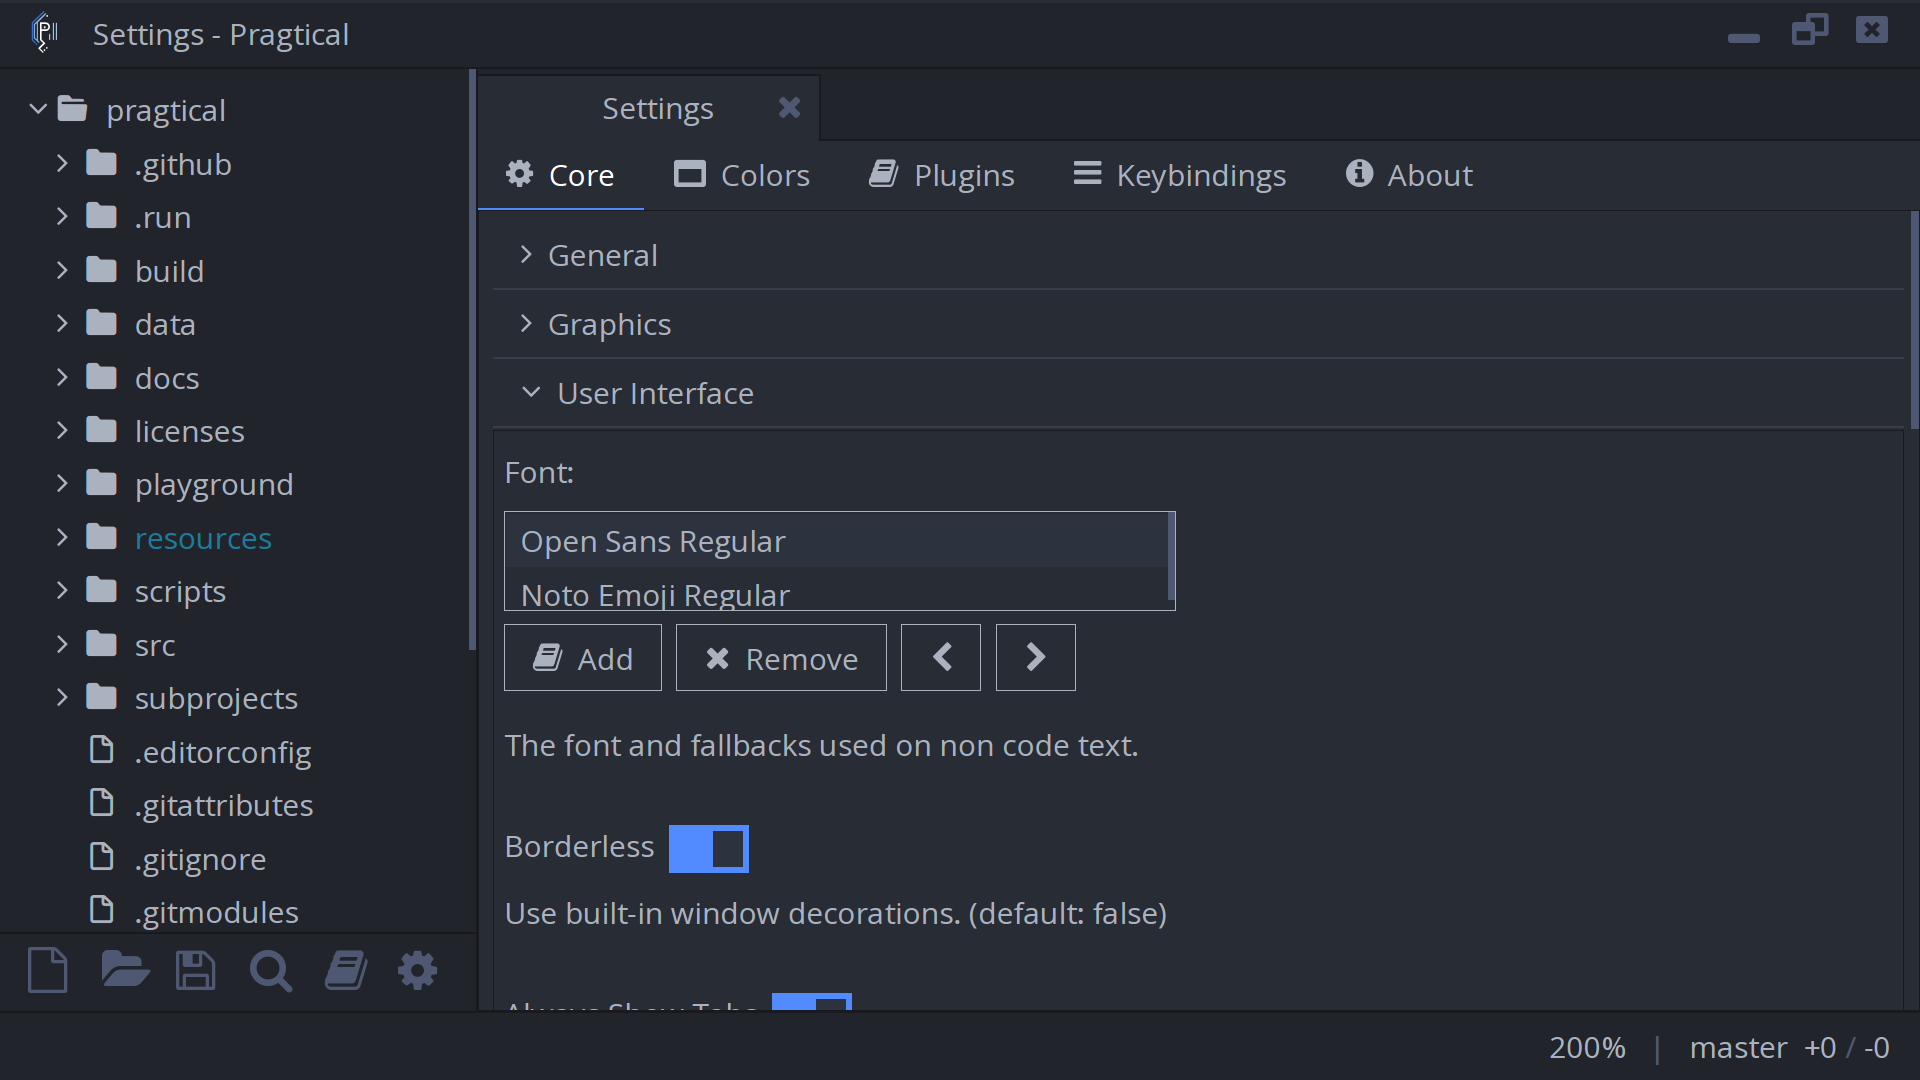Click the file tree vertical scrollbar
The image size is (1920, 1080).
click(x=472, y=360)
